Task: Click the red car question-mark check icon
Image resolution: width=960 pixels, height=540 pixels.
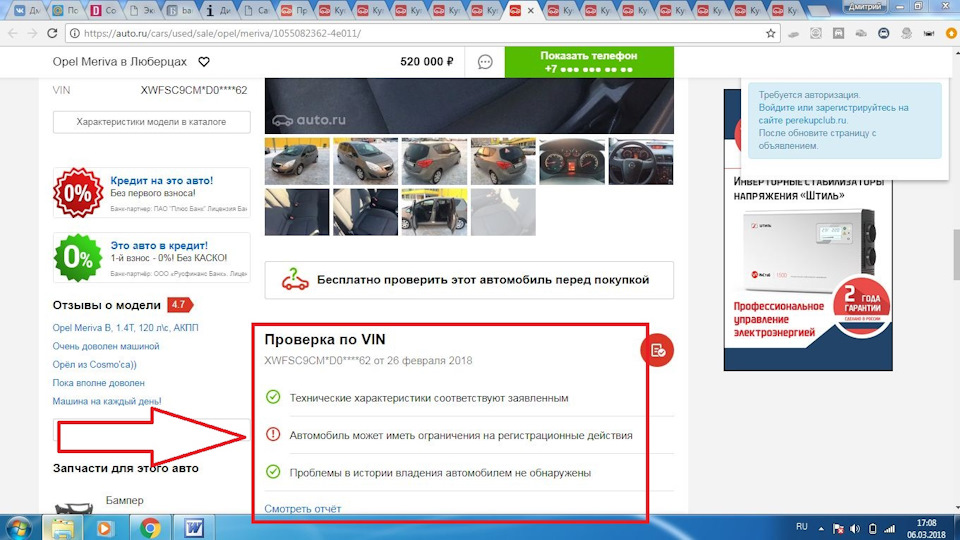Action: point(294,280)
